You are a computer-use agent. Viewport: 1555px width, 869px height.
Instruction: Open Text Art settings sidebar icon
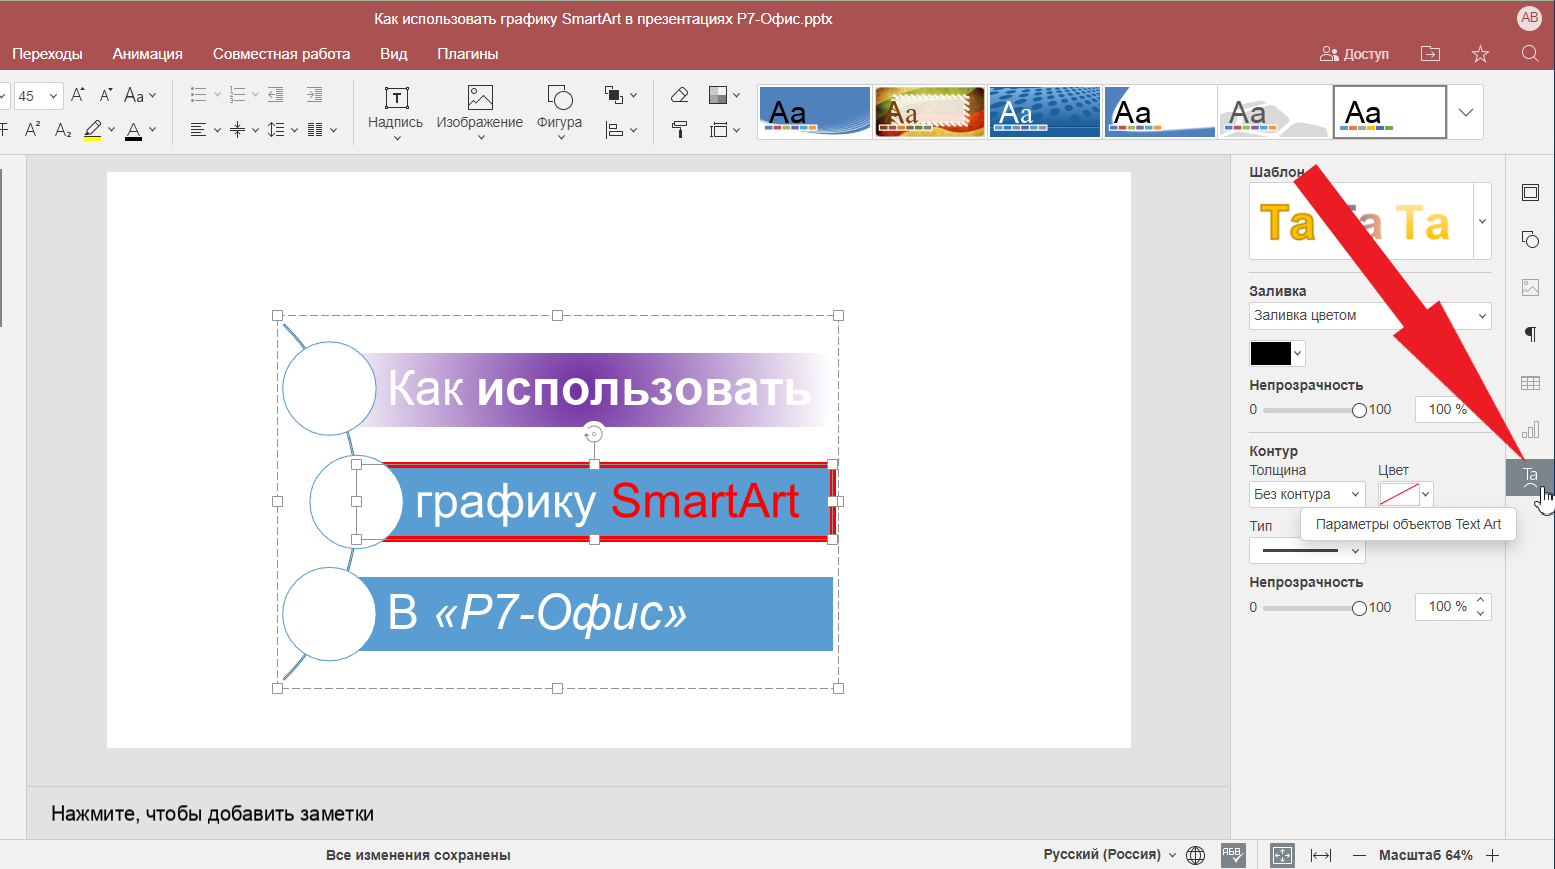click(1530, 477)
